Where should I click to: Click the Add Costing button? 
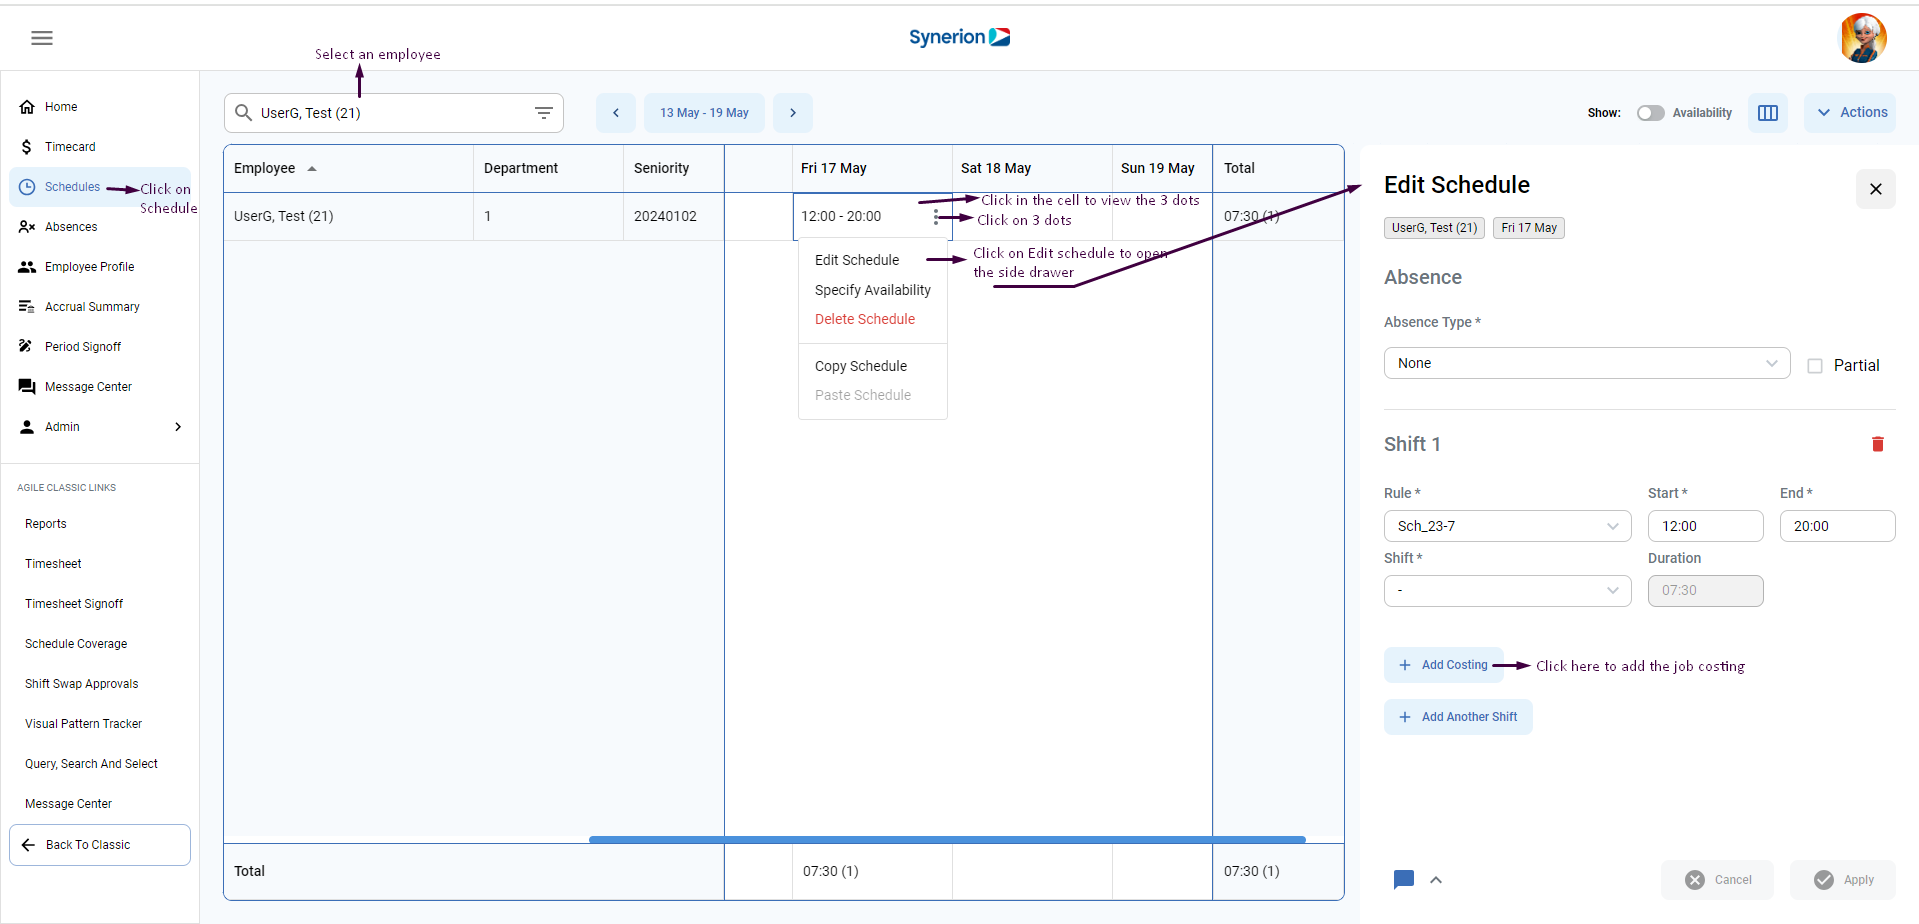click(1443, 665)
